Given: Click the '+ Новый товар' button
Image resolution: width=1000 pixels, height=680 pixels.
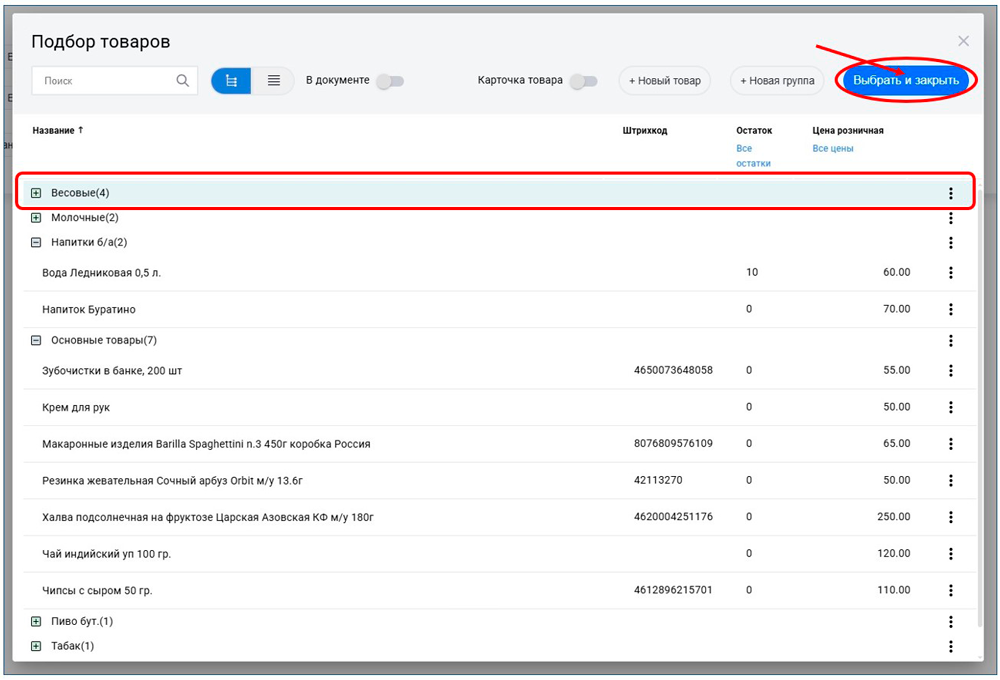Looking at the screenshot, I should tap(664, 81).
